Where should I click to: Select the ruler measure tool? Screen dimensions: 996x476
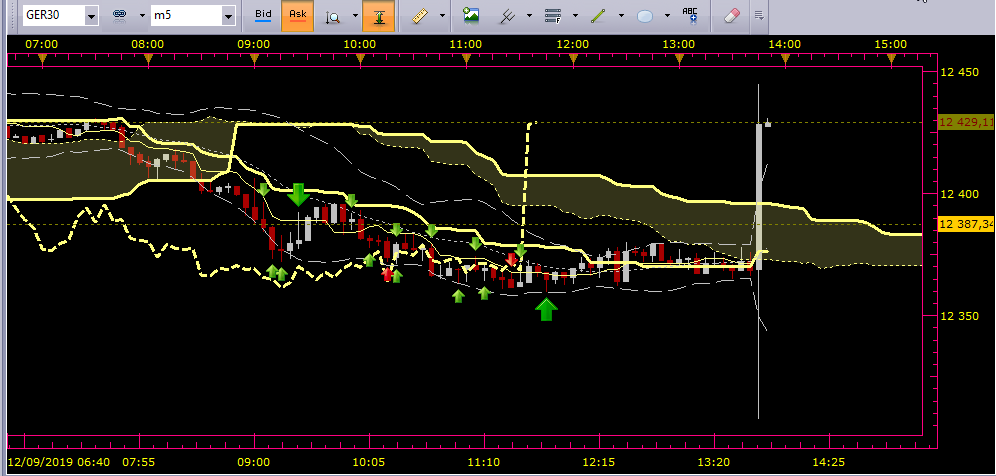(419, 17)
